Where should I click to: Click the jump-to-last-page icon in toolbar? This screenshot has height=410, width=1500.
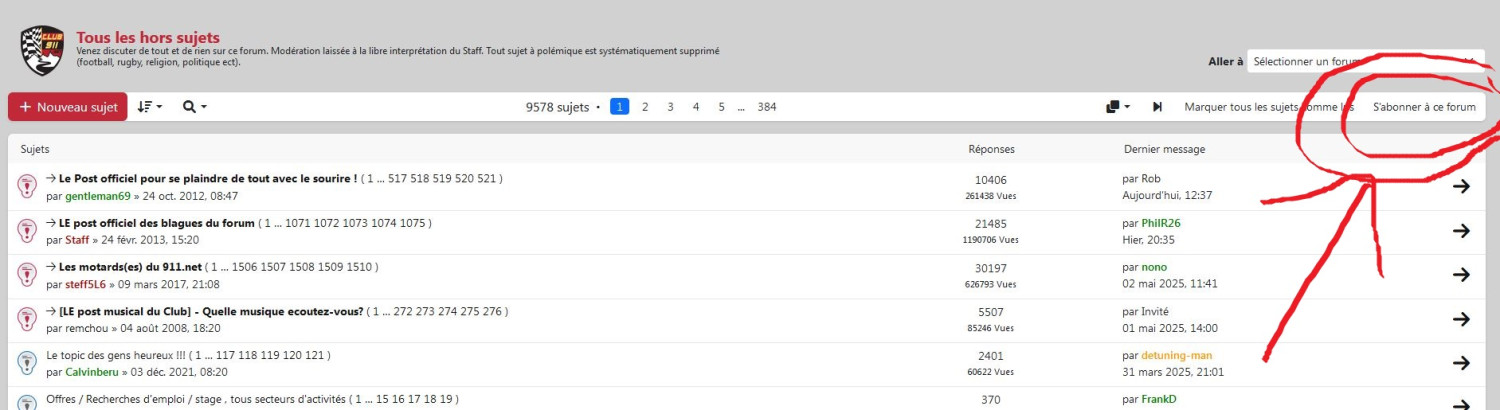click(1157, 107)
